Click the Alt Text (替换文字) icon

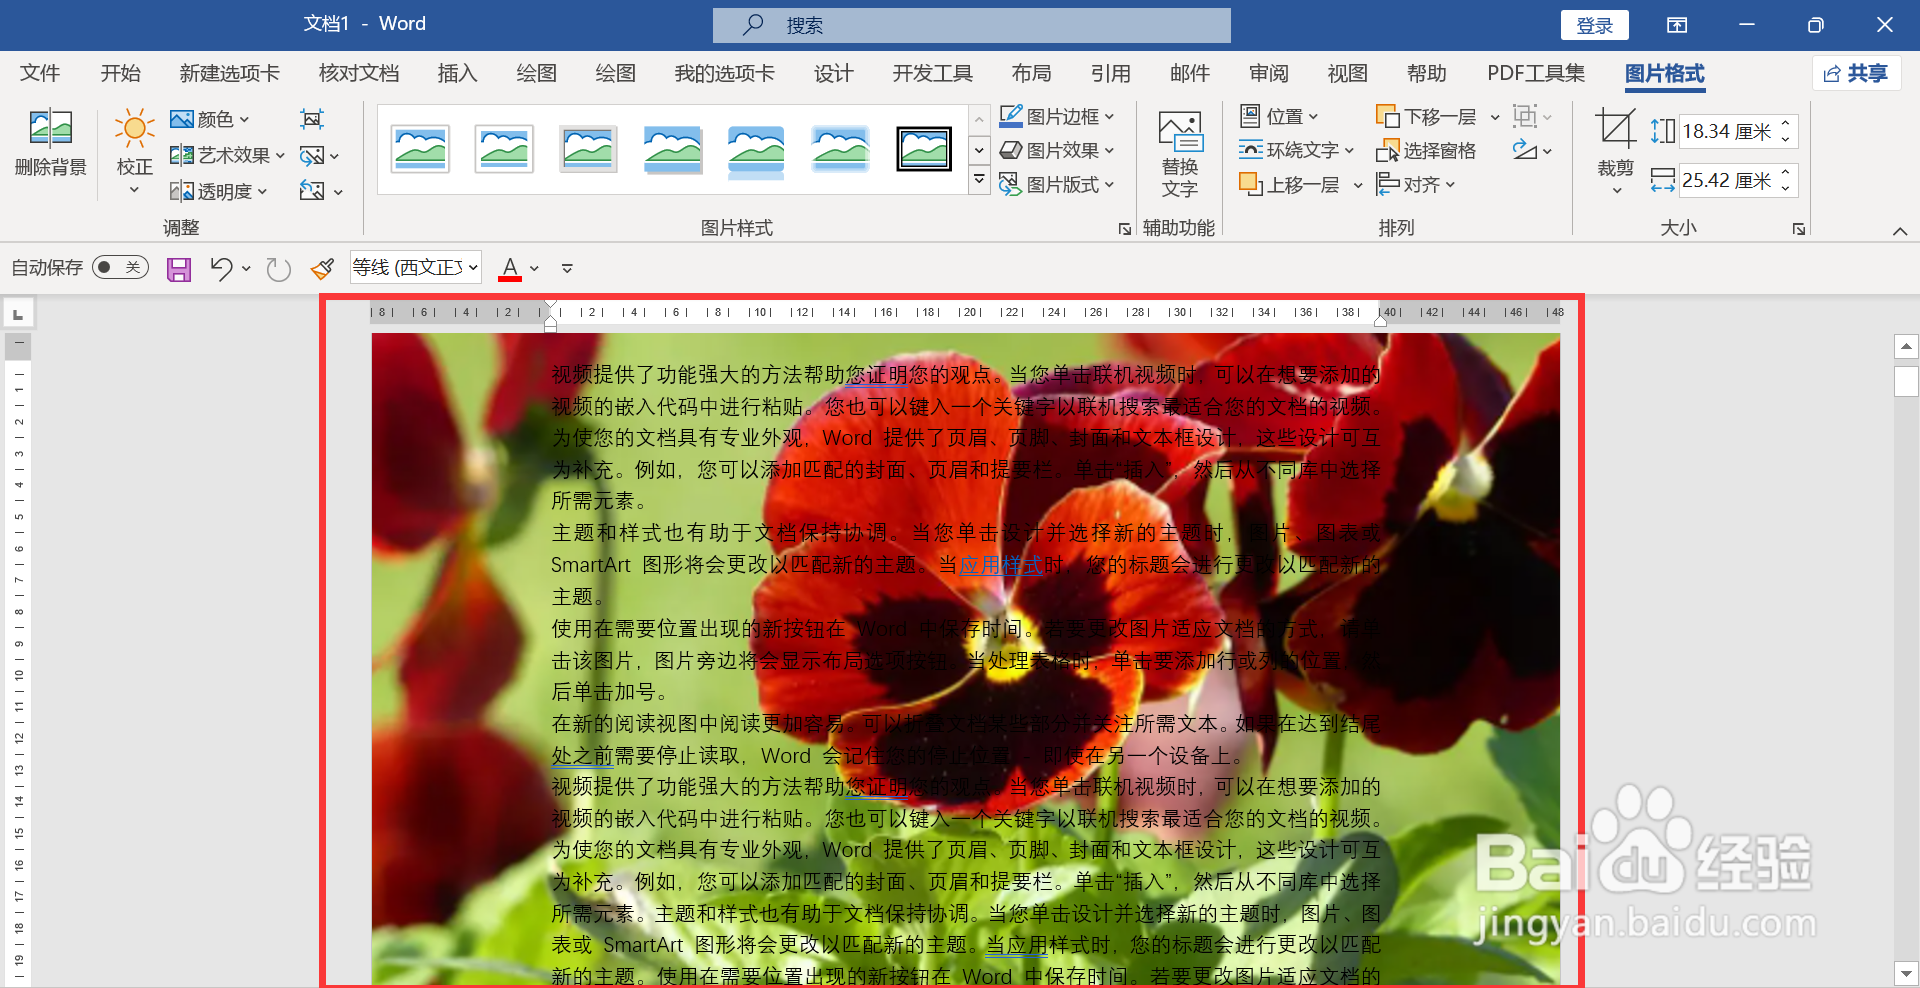tap(1180, 131)
